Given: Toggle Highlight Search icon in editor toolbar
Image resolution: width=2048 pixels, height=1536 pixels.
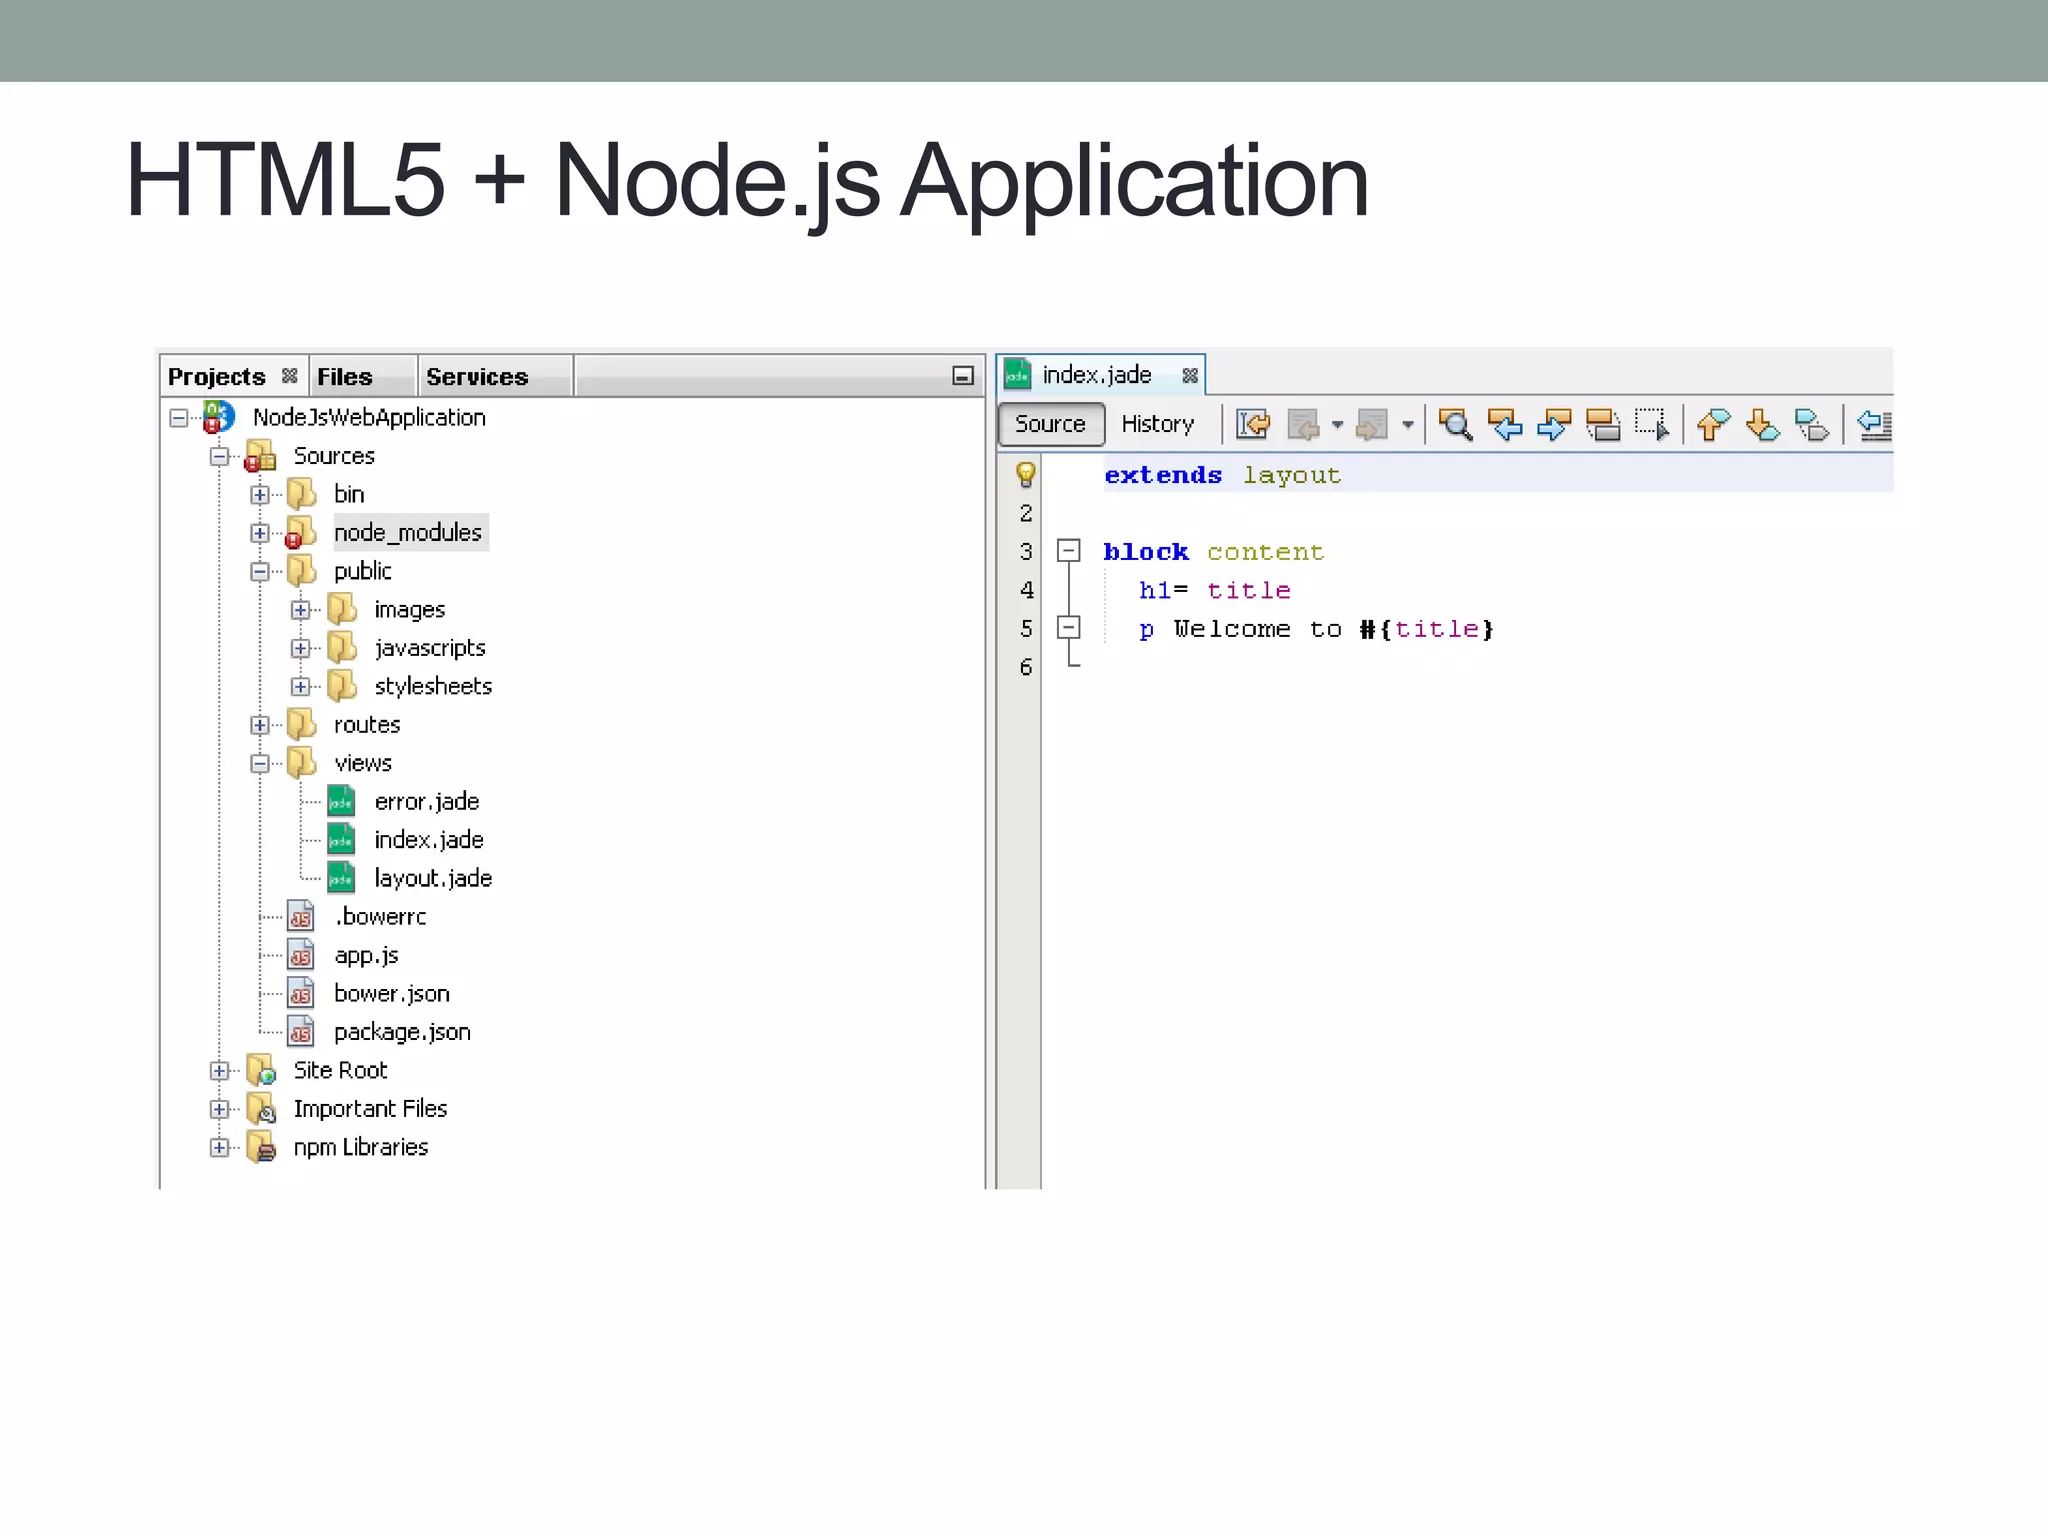Looking at the screenshot, I should 1603,425.
